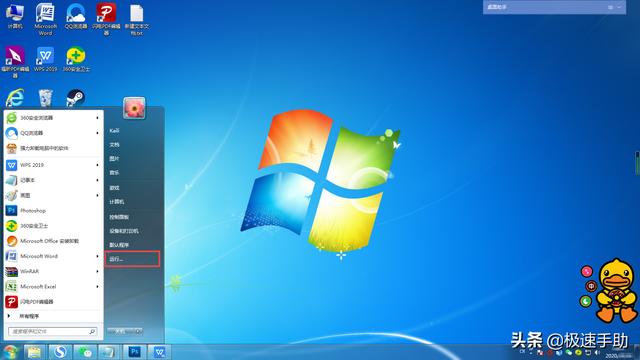Open the WeChat taskbar icon
Viewport: 640px width, 360px height.
coord(85,352)
